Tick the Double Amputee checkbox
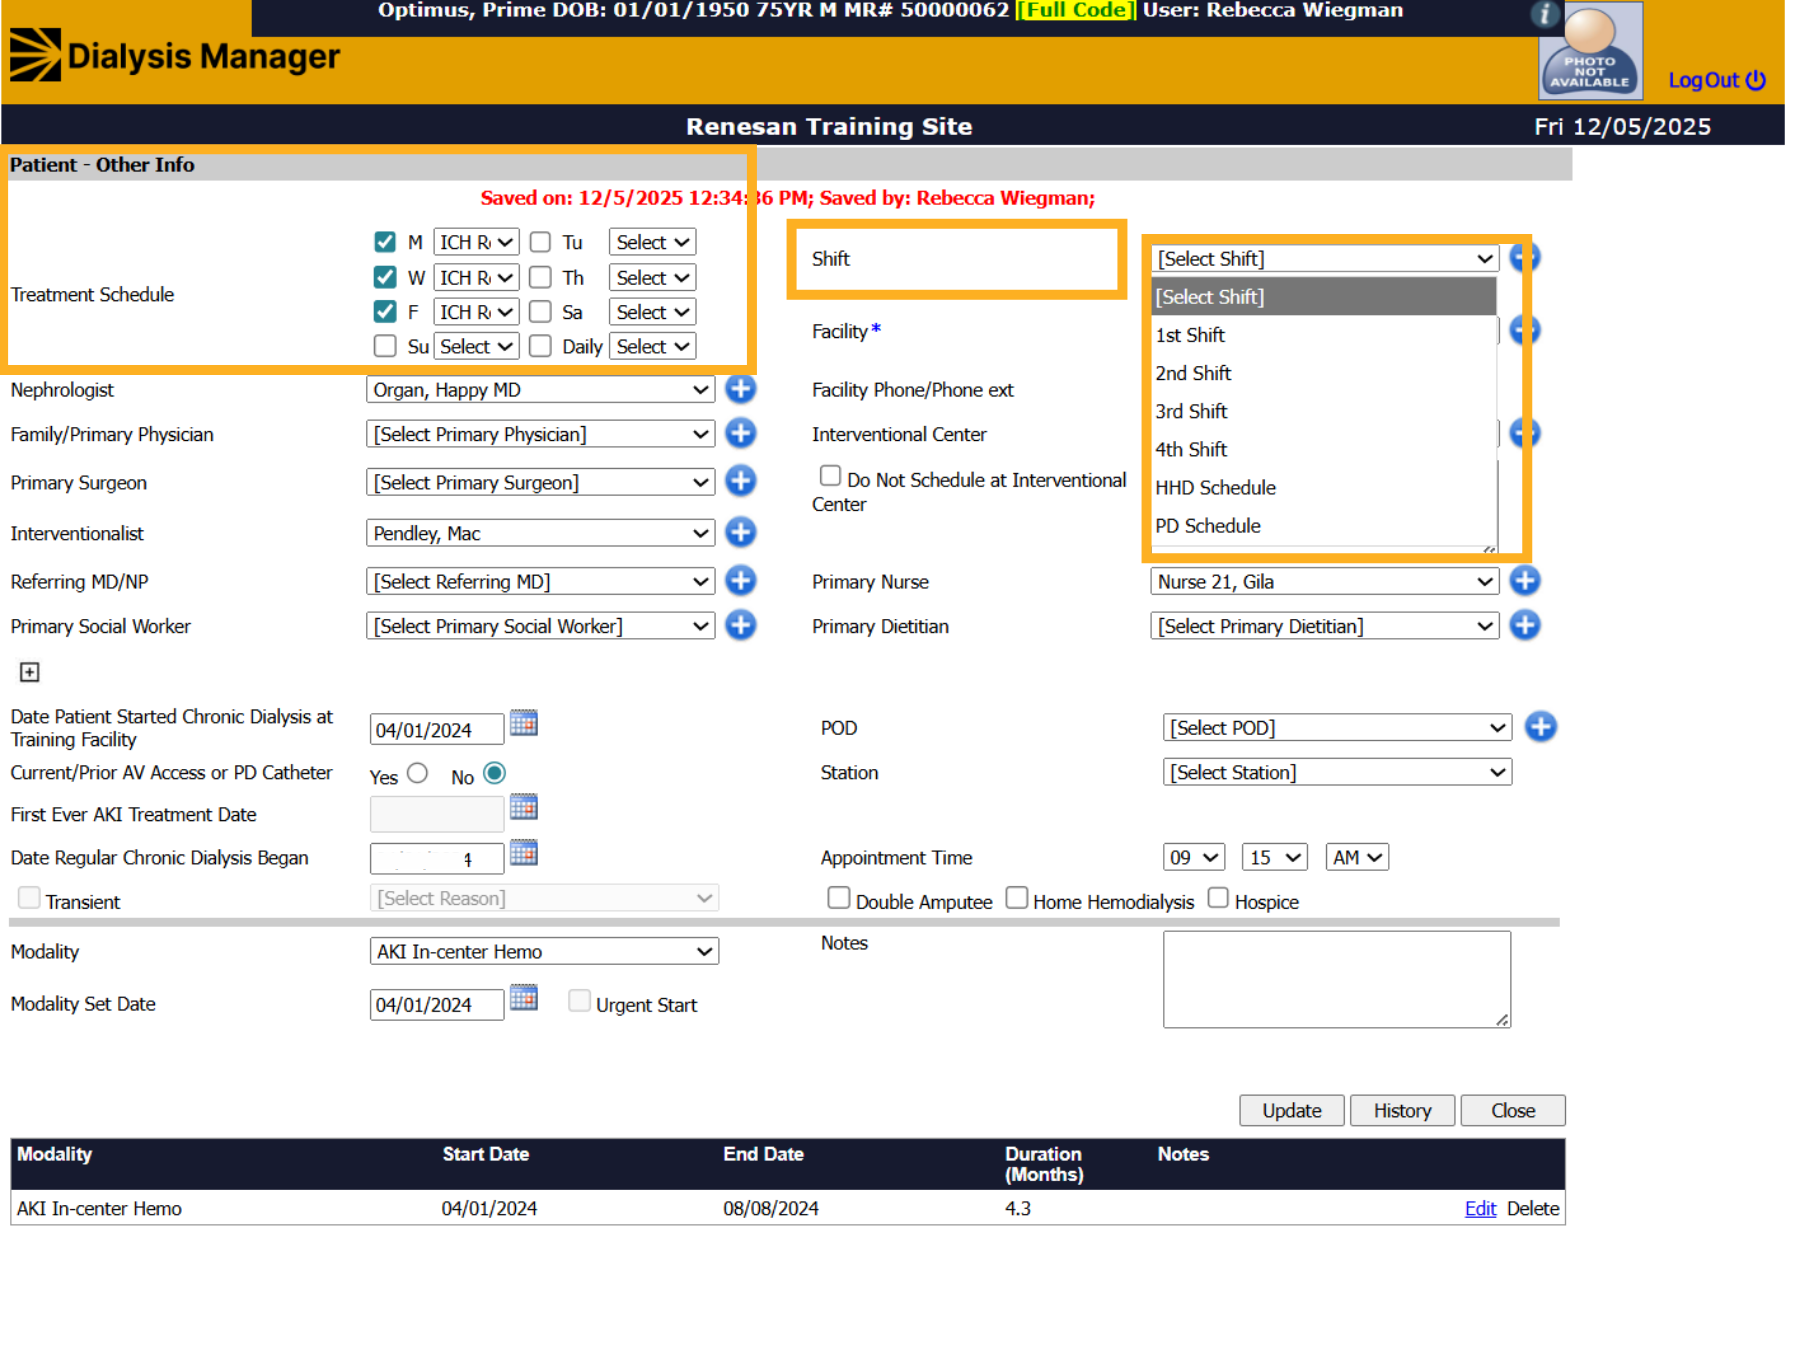Image resolution: width=1798 pixels, height=1350 pixels. (838, 898)
